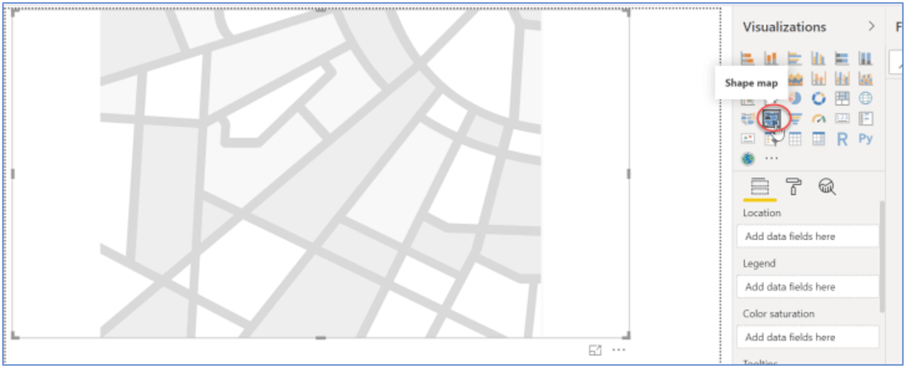The image size is (905, 367).
Task: Select the Python (Py) visual
Action: (x=865, y=139)
